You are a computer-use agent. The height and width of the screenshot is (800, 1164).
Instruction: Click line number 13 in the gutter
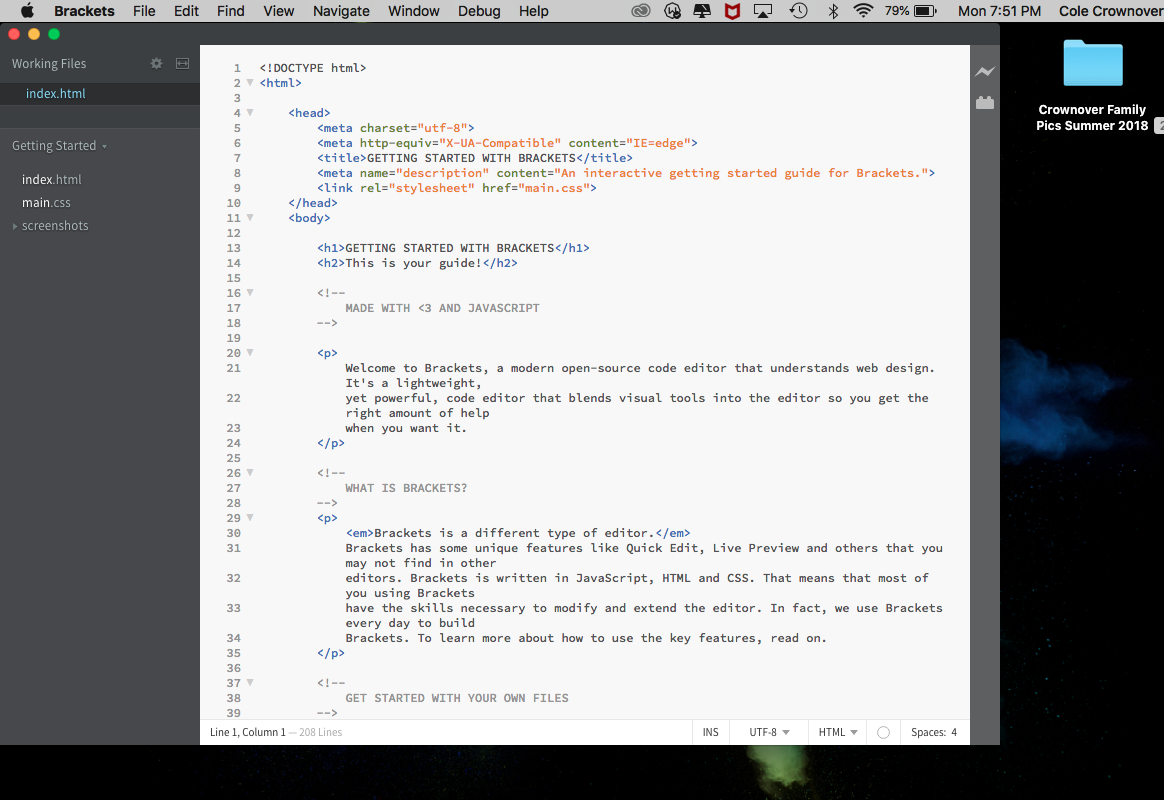pos(234,248)
